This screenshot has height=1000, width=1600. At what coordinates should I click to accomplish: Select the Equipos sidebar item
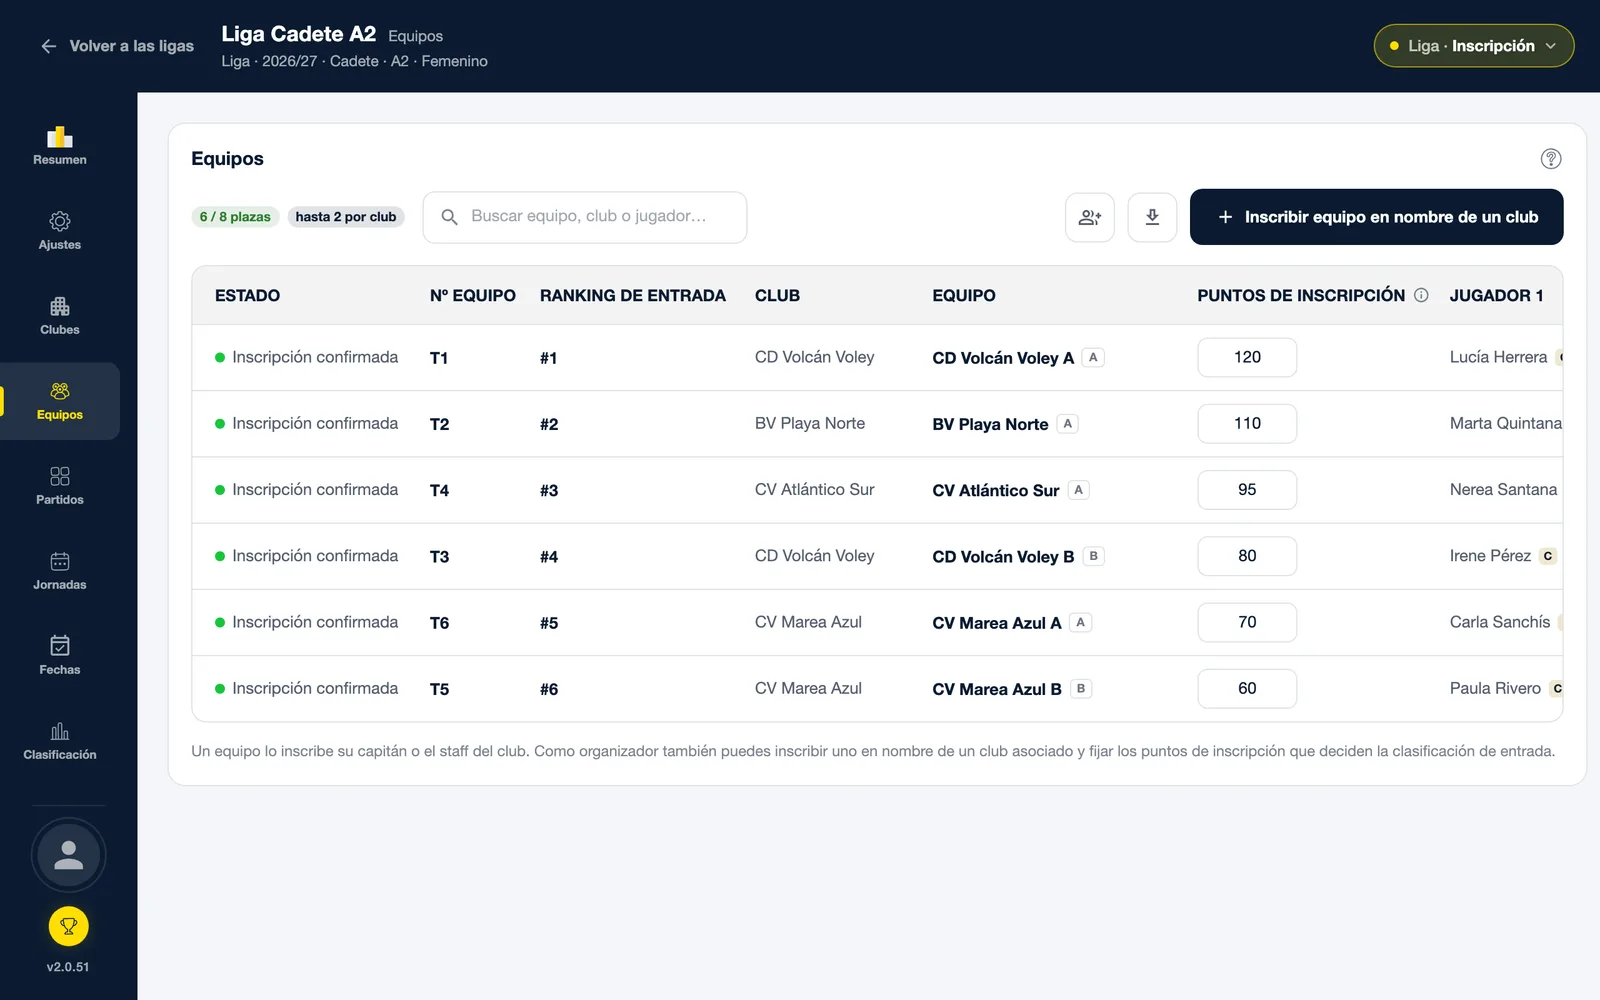point(60,401)
